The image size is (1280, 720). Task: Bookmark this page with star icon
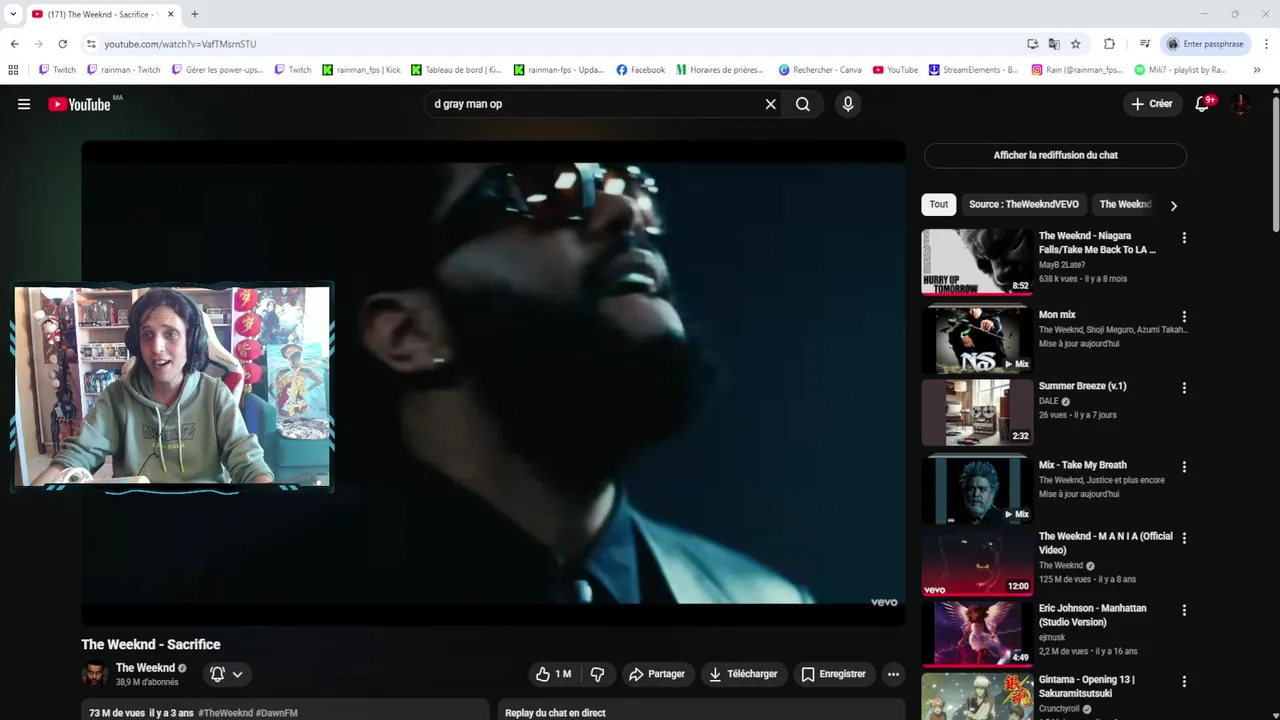(1076, 44)
